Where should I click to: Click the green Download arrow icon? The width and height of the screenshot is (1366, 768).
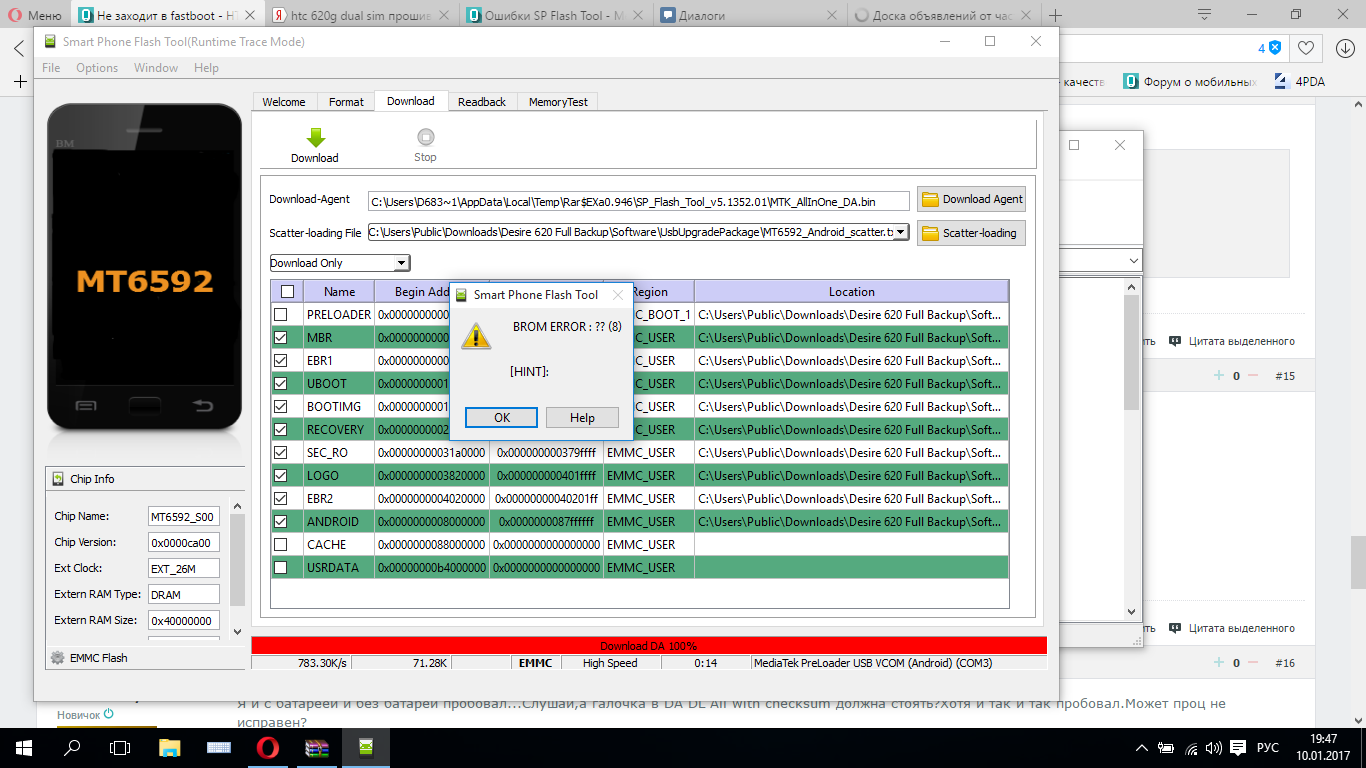315,138
